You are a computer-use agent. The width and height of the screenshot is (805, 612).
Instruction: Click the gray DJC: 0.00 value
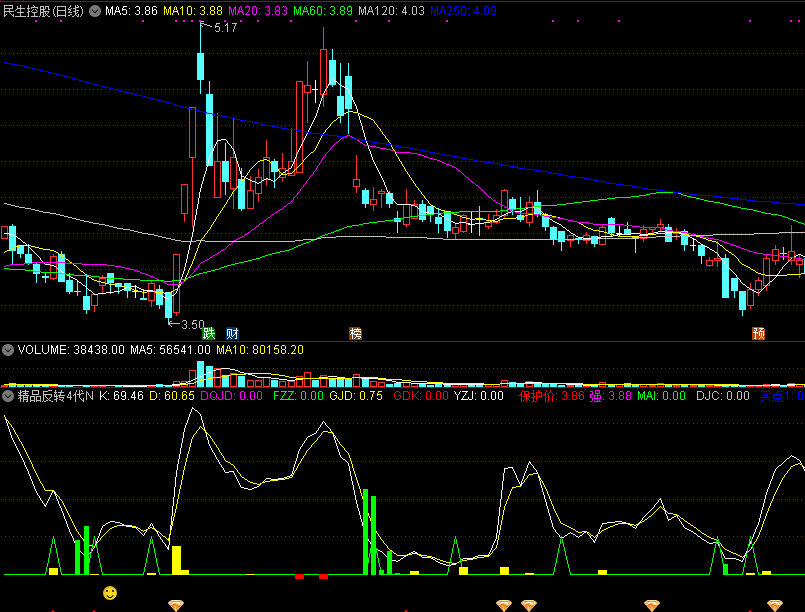tap(723, 396)
